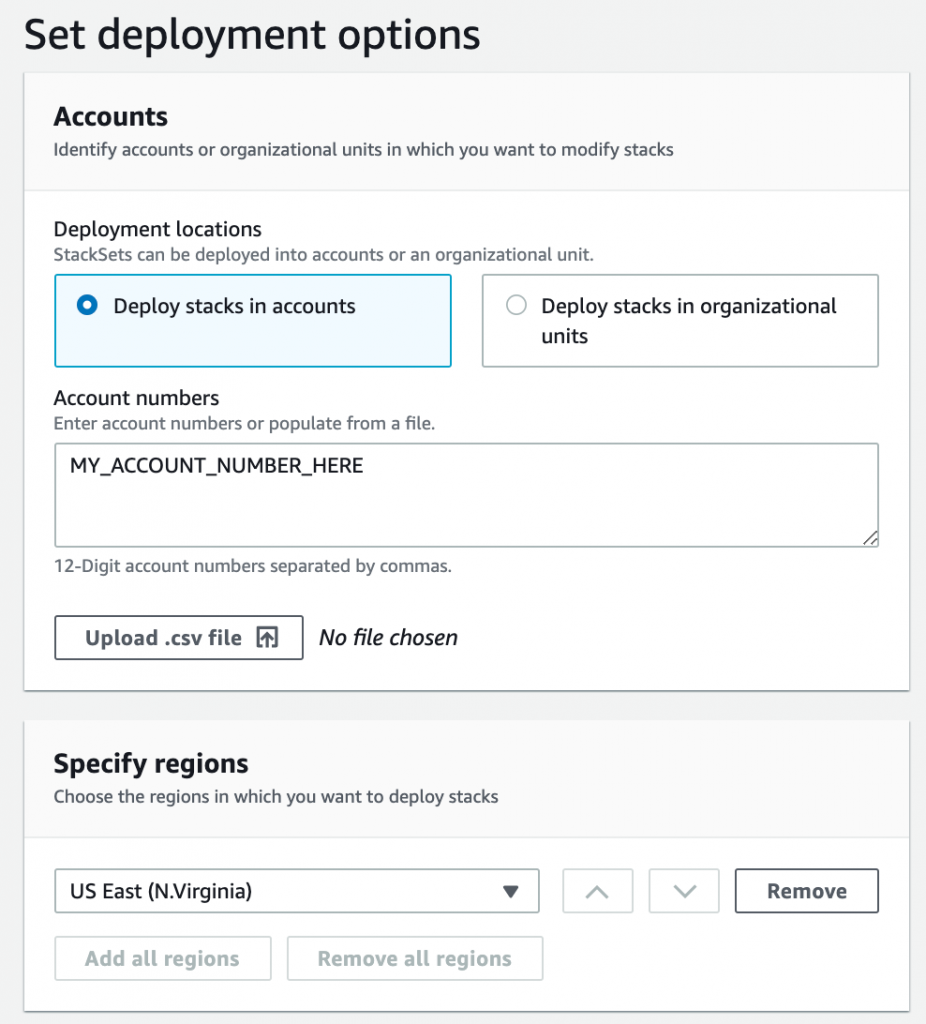Image resolution: width=926 pixels, height=1024 pixels.
Task: Remove the US East region
Action: click(806, 891)
